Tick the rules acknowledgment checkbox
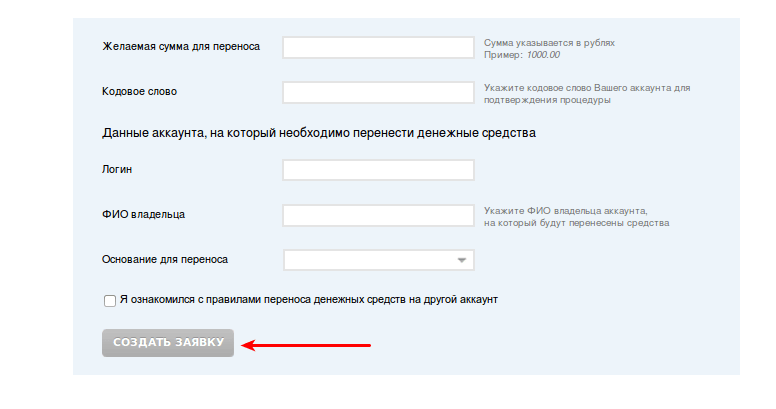The height and width of the screenshot is (409, 776). click(x=110, y=301)
